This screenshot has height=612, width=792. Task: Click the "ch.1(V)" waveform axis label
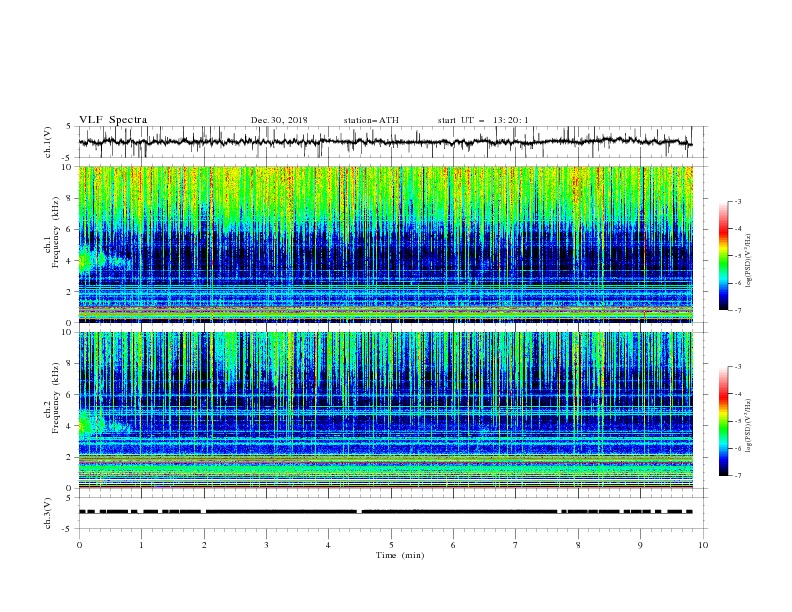pos(48,142)
